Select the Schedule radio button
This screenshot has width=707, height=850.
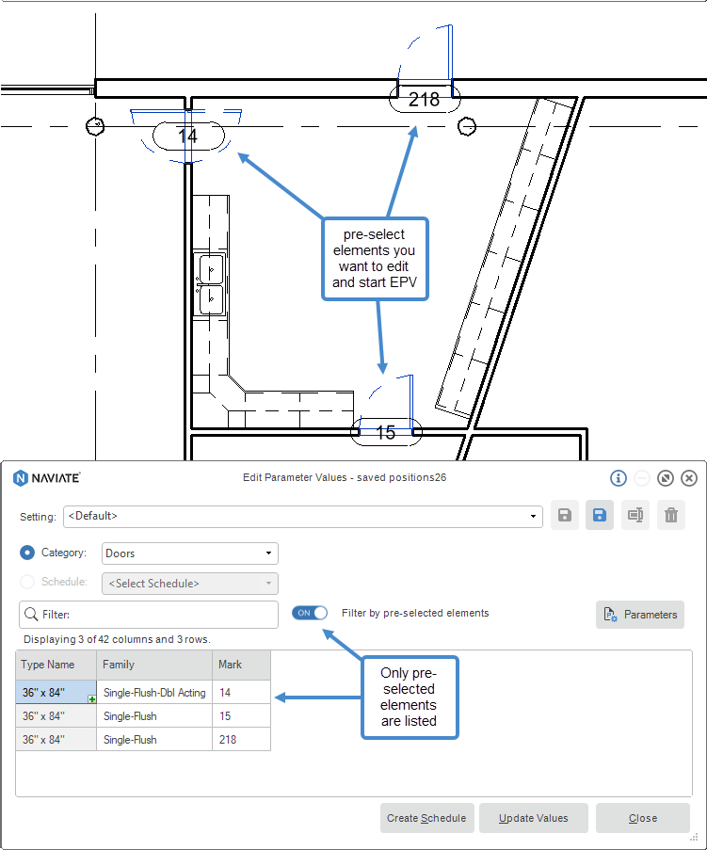(28, 582)
